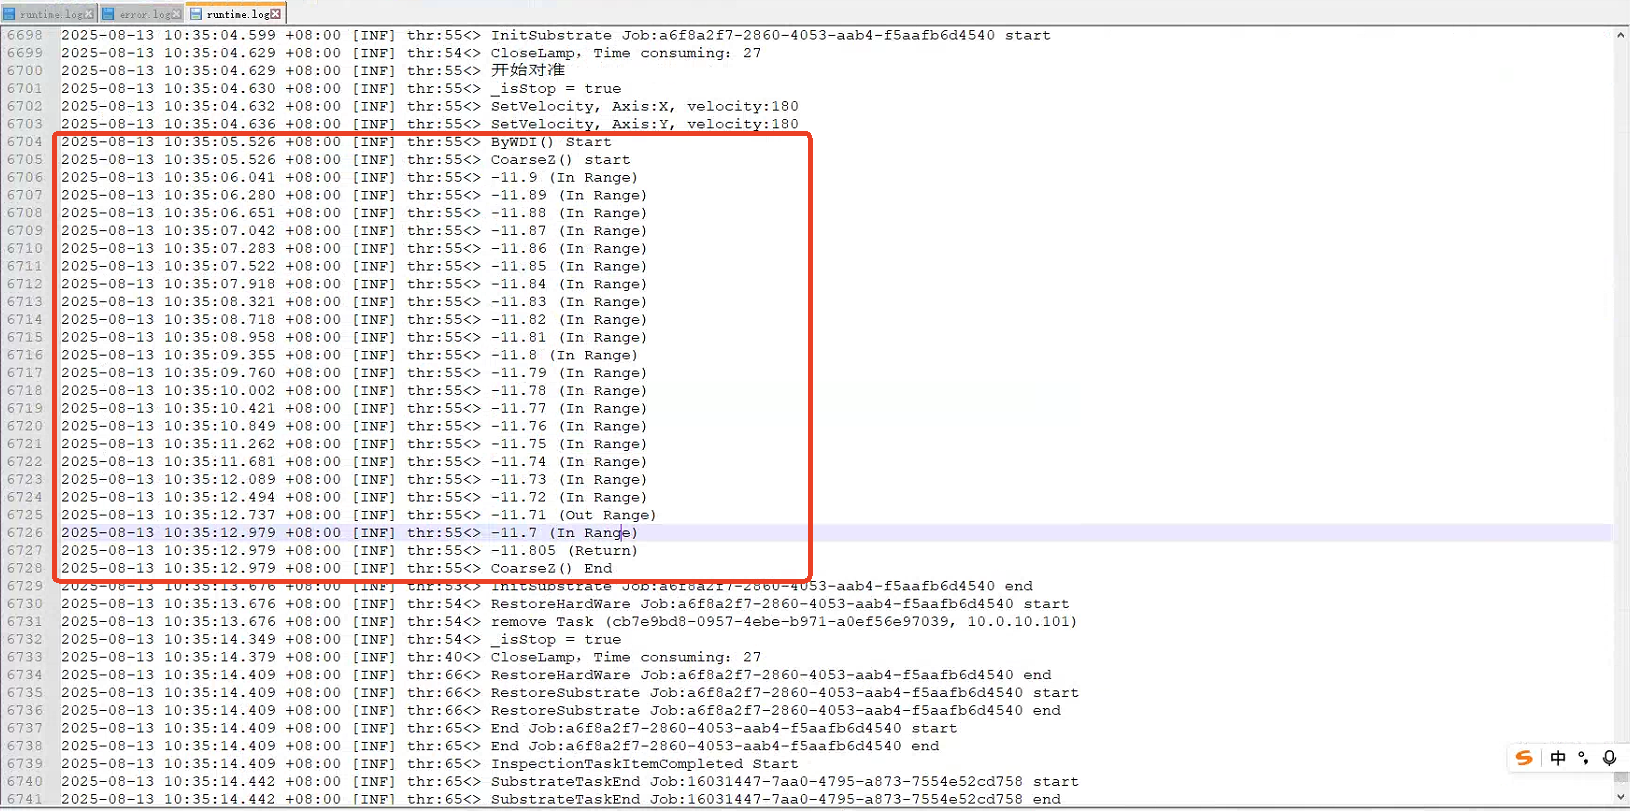Click save icon on active runtime.log tab
The height and width of the screenshot is (811, 1630).
196,14
